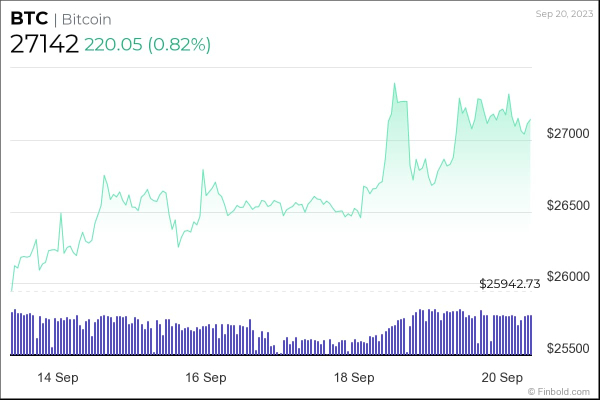Select the 16 Sep date marker
The width and height of the screenshot is (600, 400).
205,377
